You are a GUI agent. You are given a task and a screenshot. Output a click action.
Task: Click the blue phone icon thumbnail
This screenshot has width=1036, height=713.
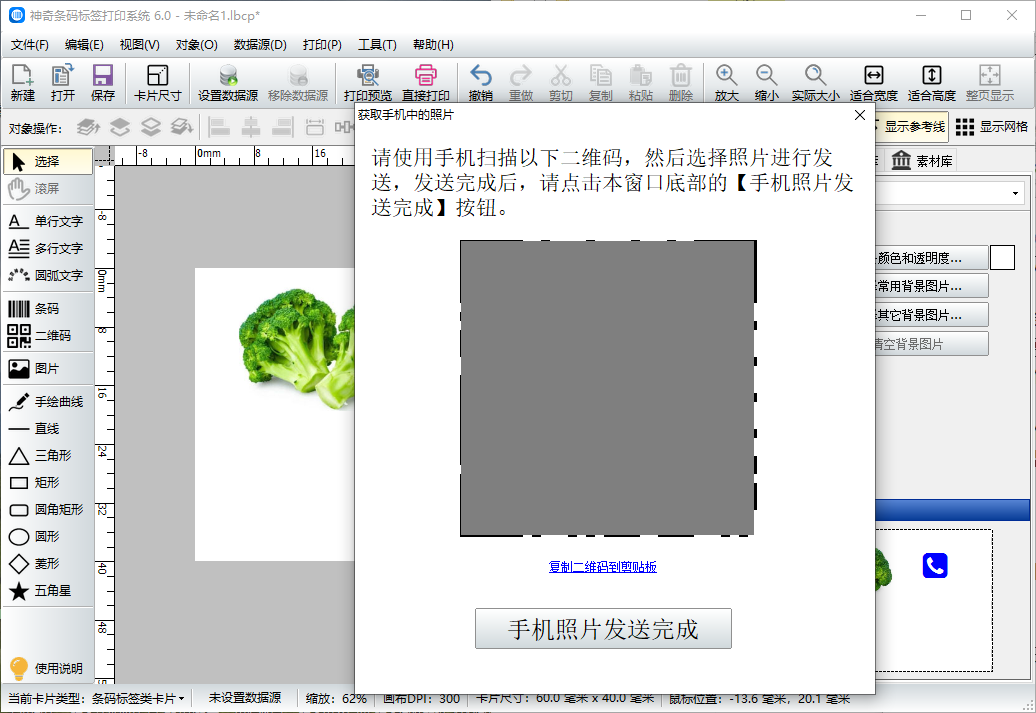pos(935,566)
